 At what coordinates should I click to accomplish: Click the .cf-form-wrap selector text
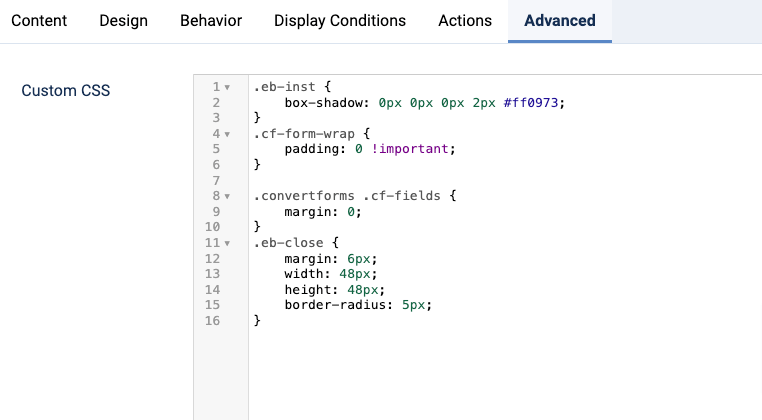[x=304, y=134]
